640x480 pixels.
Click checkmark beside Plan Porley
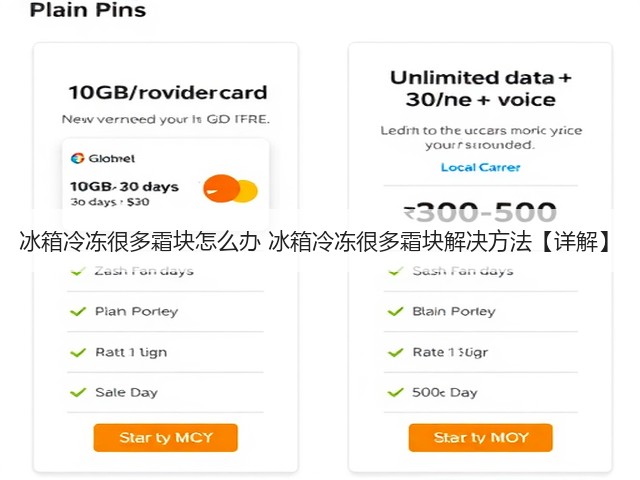pos(78,312)
